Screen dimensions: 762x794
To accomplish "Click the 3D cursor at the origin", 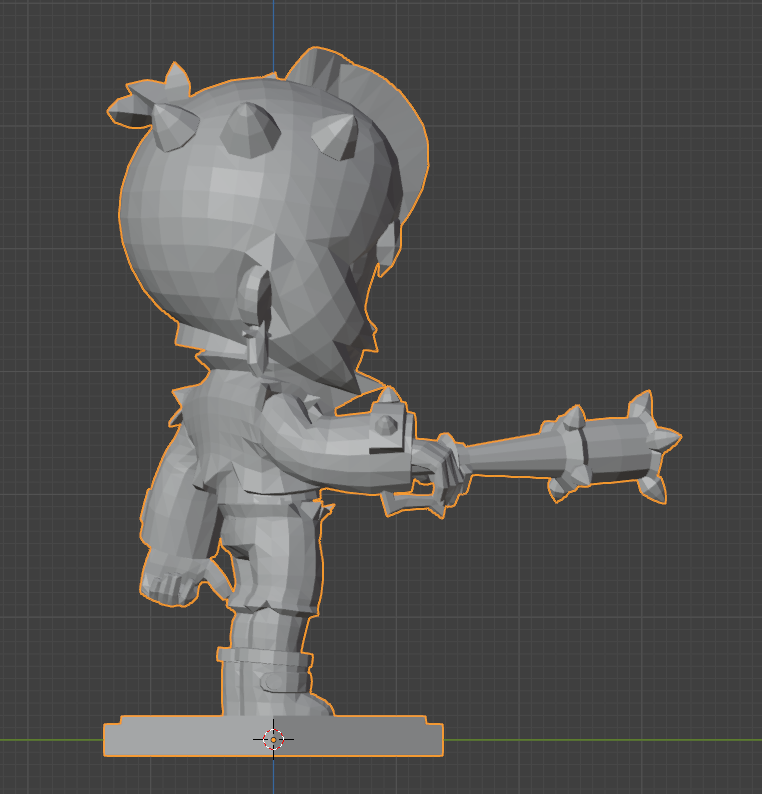I will click(x=273, y=739).
